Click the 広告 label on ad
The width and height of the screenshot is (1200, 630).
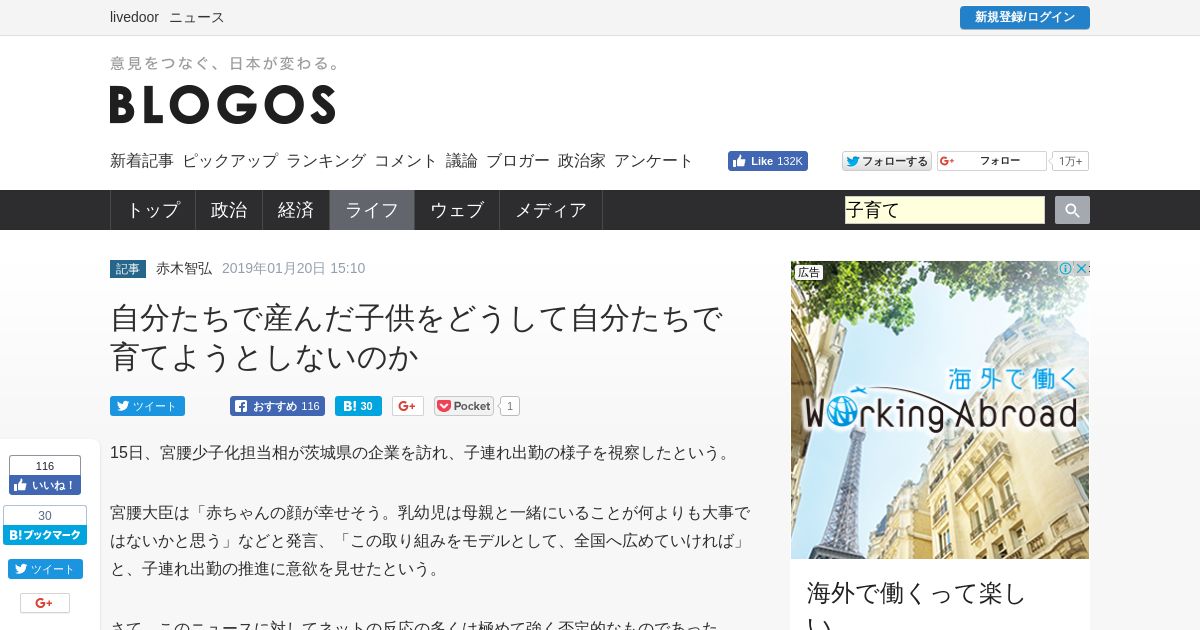[x=809, y=272]
